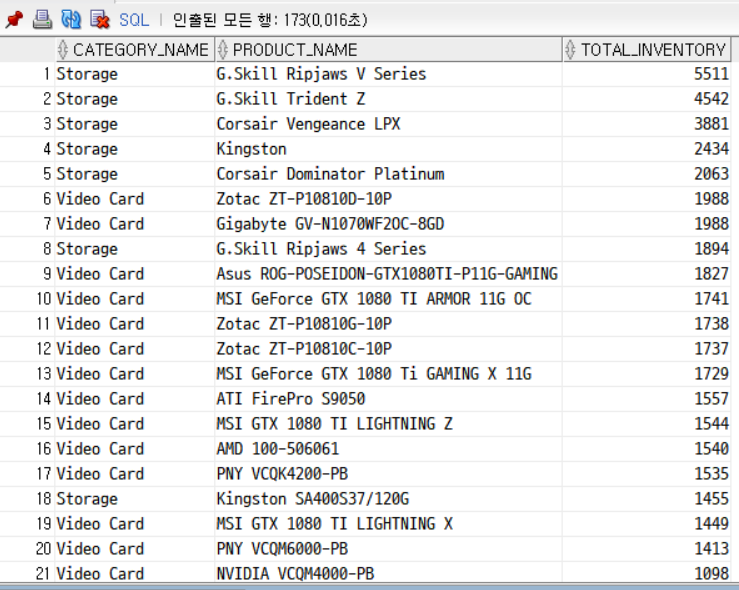Select the Zotac ZT-P10810C-10P cell
739x590 pixels.
click(388, 349)
